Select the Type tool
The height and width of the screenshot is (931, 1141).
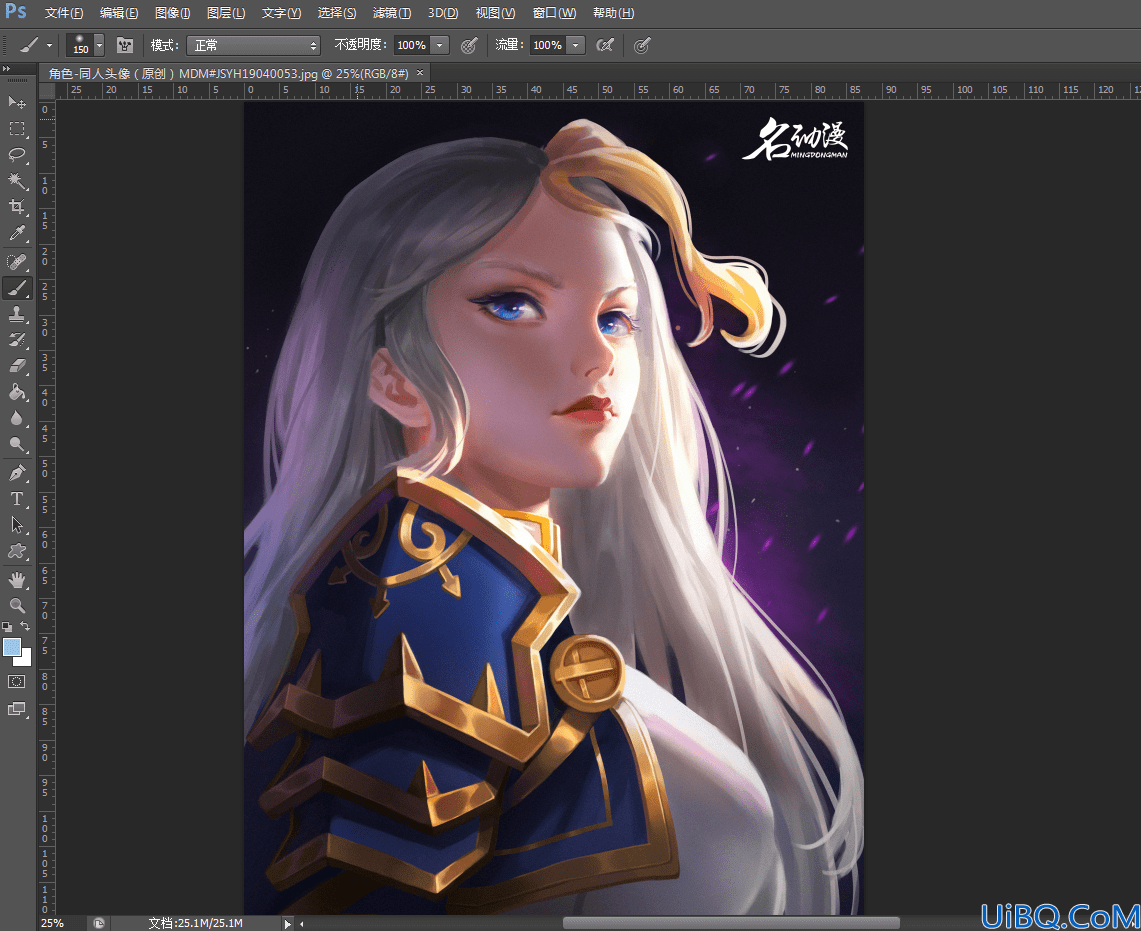point(17,499)
